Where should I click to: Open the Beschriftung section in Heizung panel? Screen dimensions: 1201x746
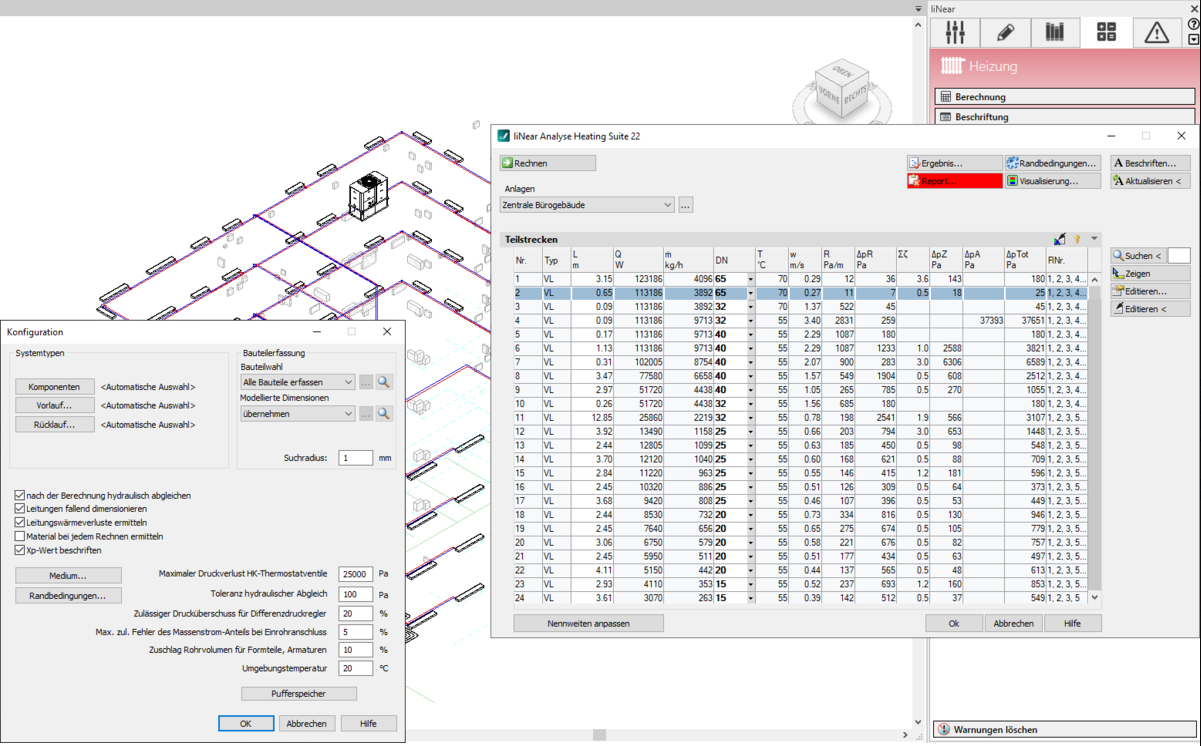tap(1064, 117)
